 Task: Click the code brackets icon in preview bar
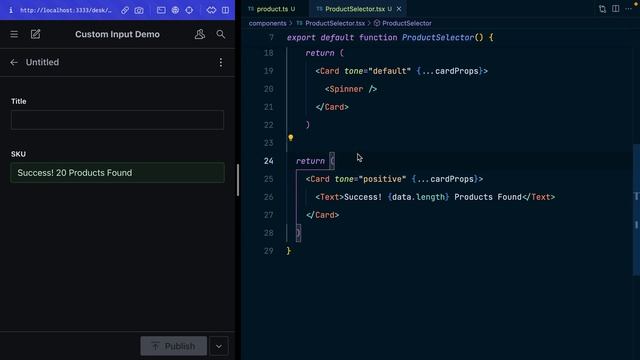pyautogui.click(x=211, y=10)
